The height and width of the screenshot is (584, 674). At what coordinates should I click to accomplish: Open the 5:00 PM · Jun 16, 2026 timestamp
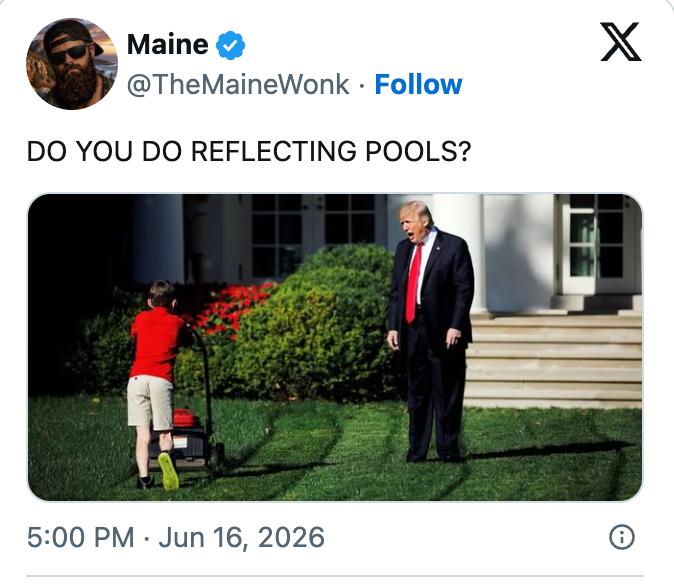(x=175, y=537)
